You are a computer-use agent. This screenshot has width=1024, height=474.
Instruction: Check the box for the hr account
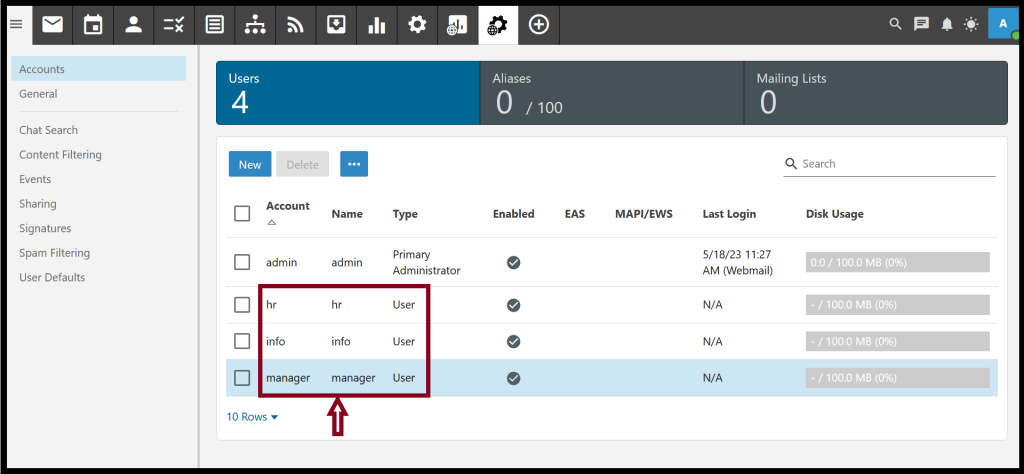point(242,305)
